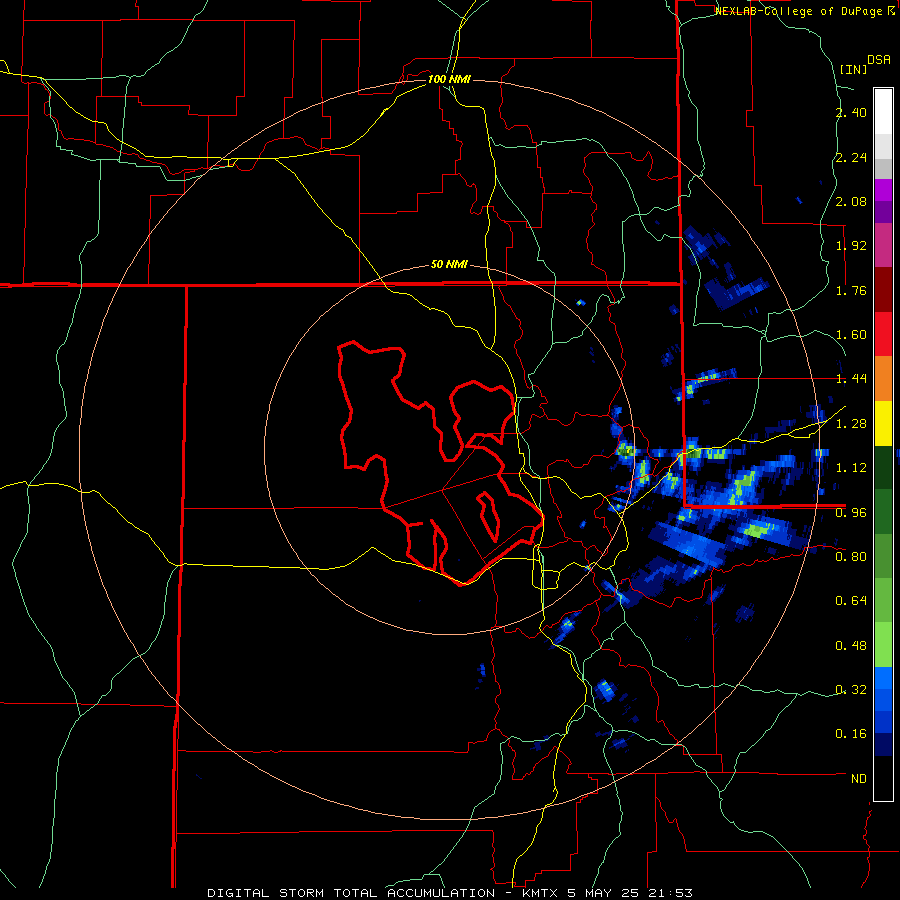The image size is (900, 900).
Task: Click the 0.48 scale value
Action: pyautogui.click(x=851, y=646)
